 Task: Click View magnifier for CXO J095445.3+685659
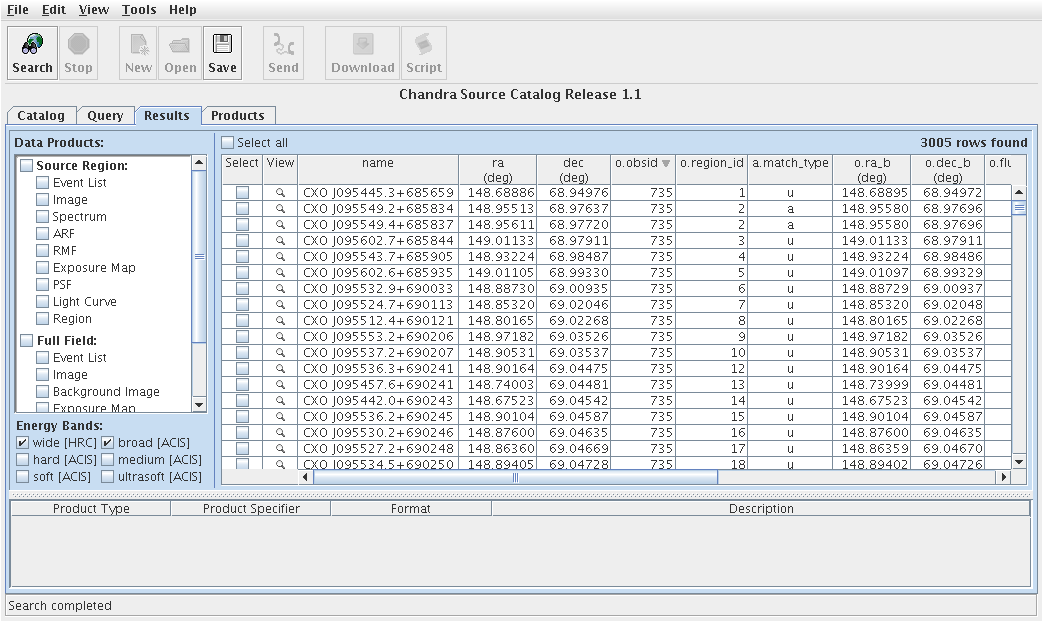281,192
